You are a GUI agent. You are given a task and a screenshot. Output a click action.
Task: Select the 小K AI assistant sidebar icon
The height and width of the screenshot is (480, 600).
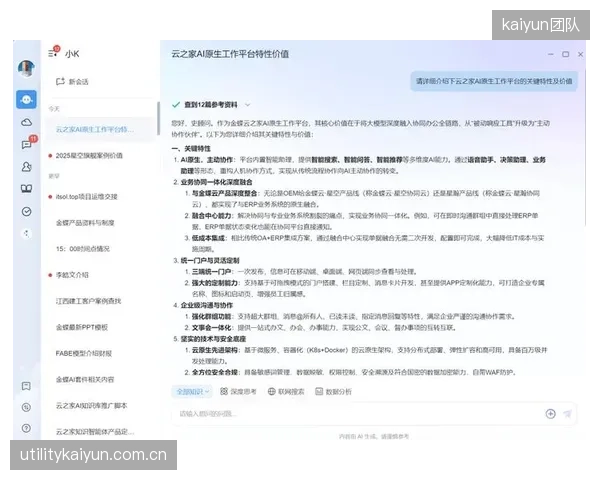[26, 100]
